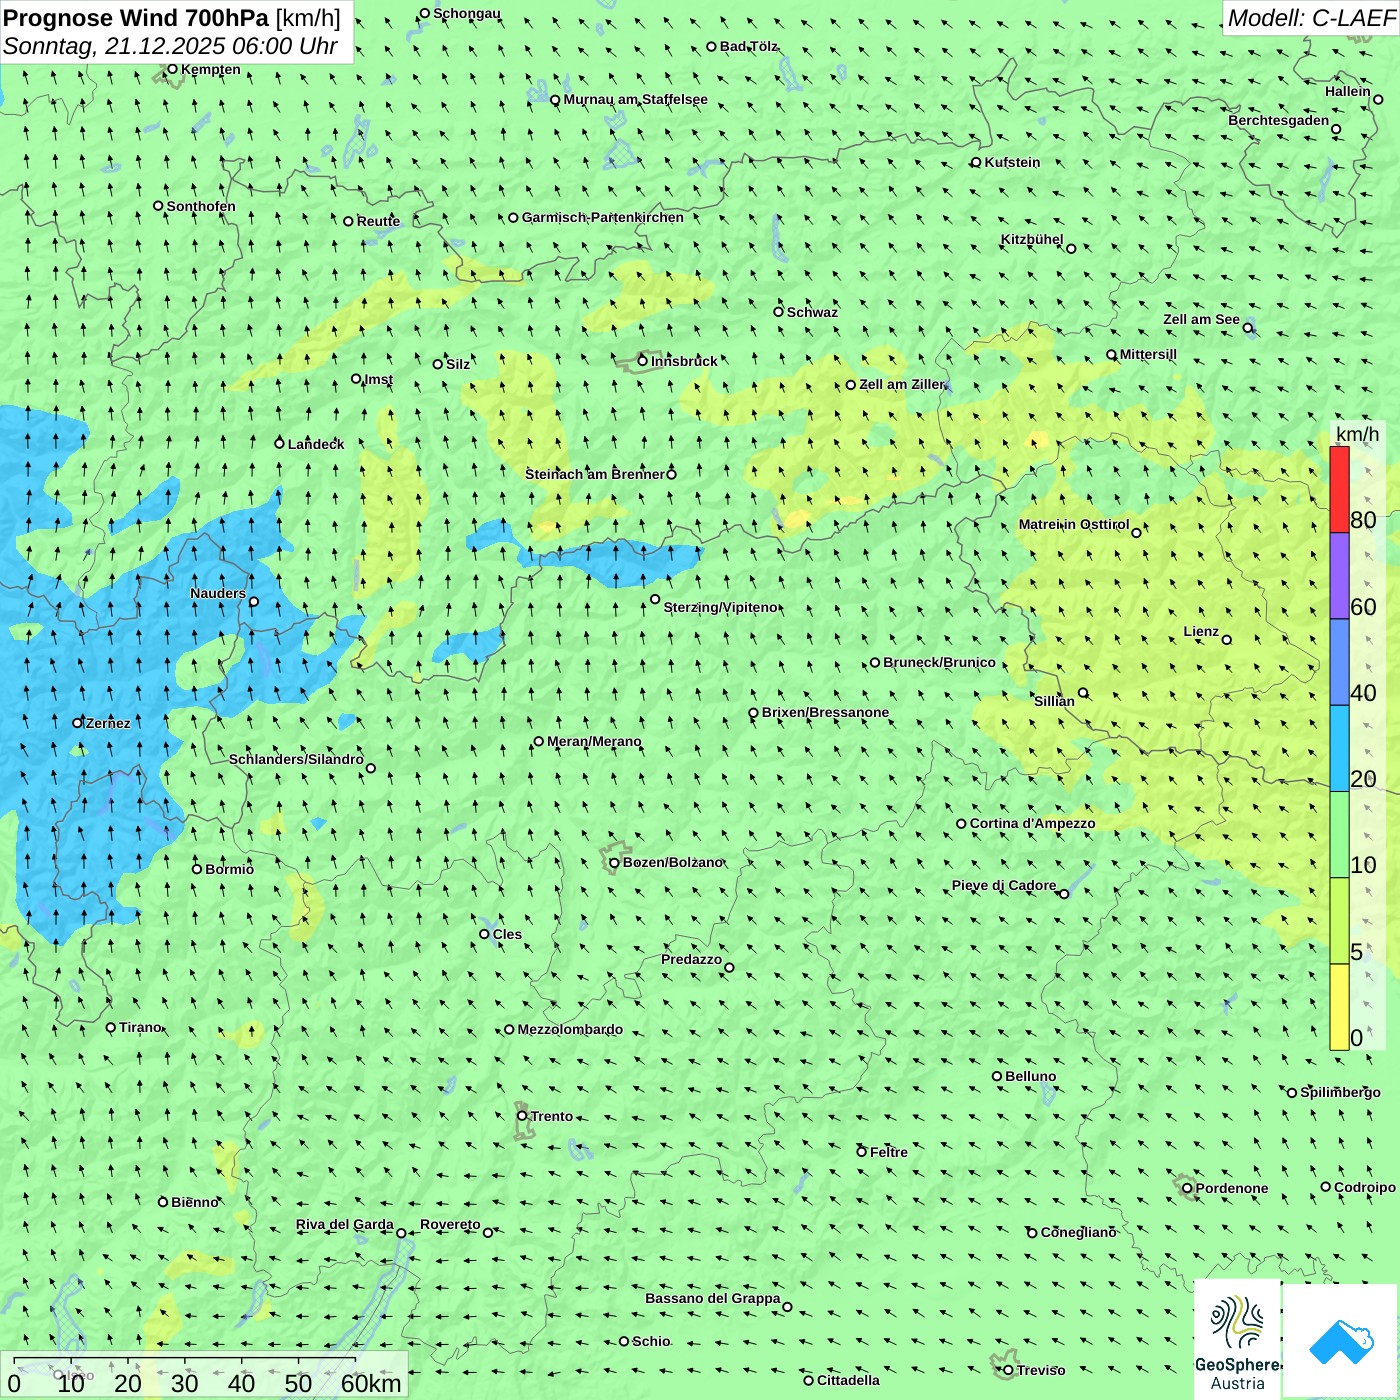Click the 'Riva del Garda' label
The height and width of the screenshot is (1400, 1400).
345,1224
